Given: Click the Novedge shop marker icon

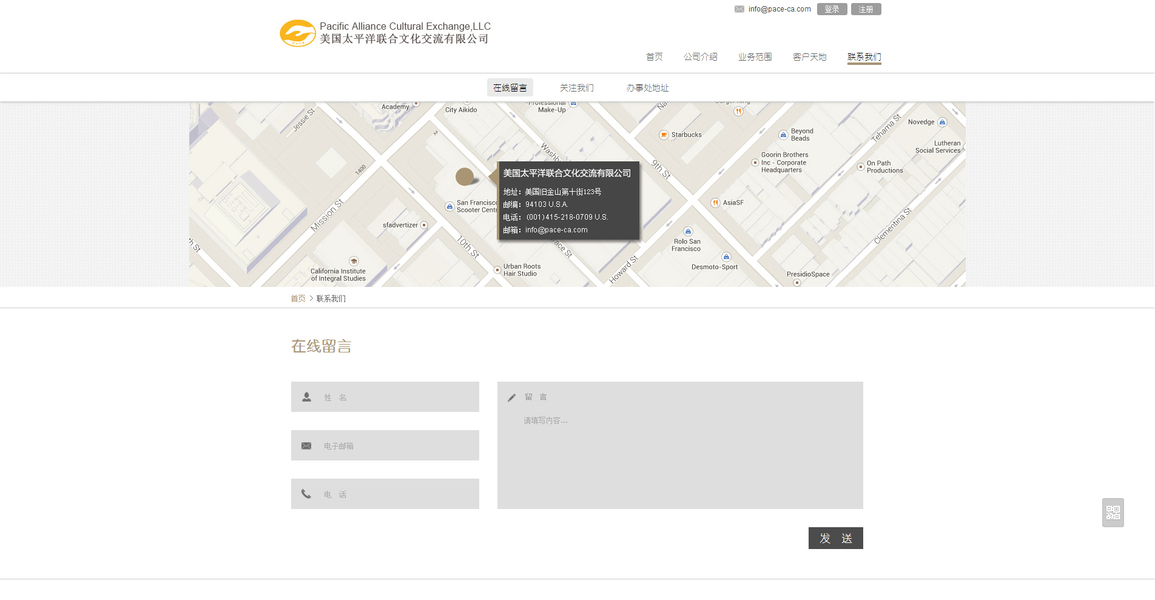Looking at the screenshot, I should [942, 122].
